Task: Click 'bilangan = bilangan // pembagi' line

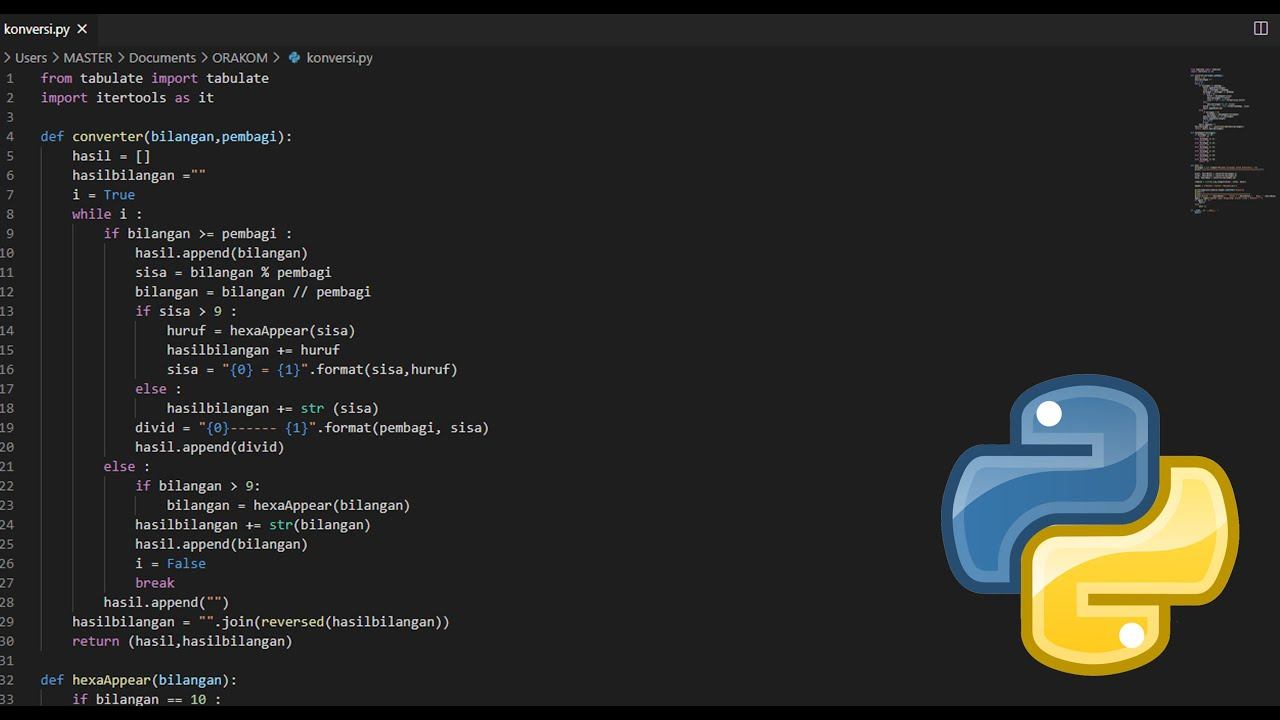Action: (253, 292)
